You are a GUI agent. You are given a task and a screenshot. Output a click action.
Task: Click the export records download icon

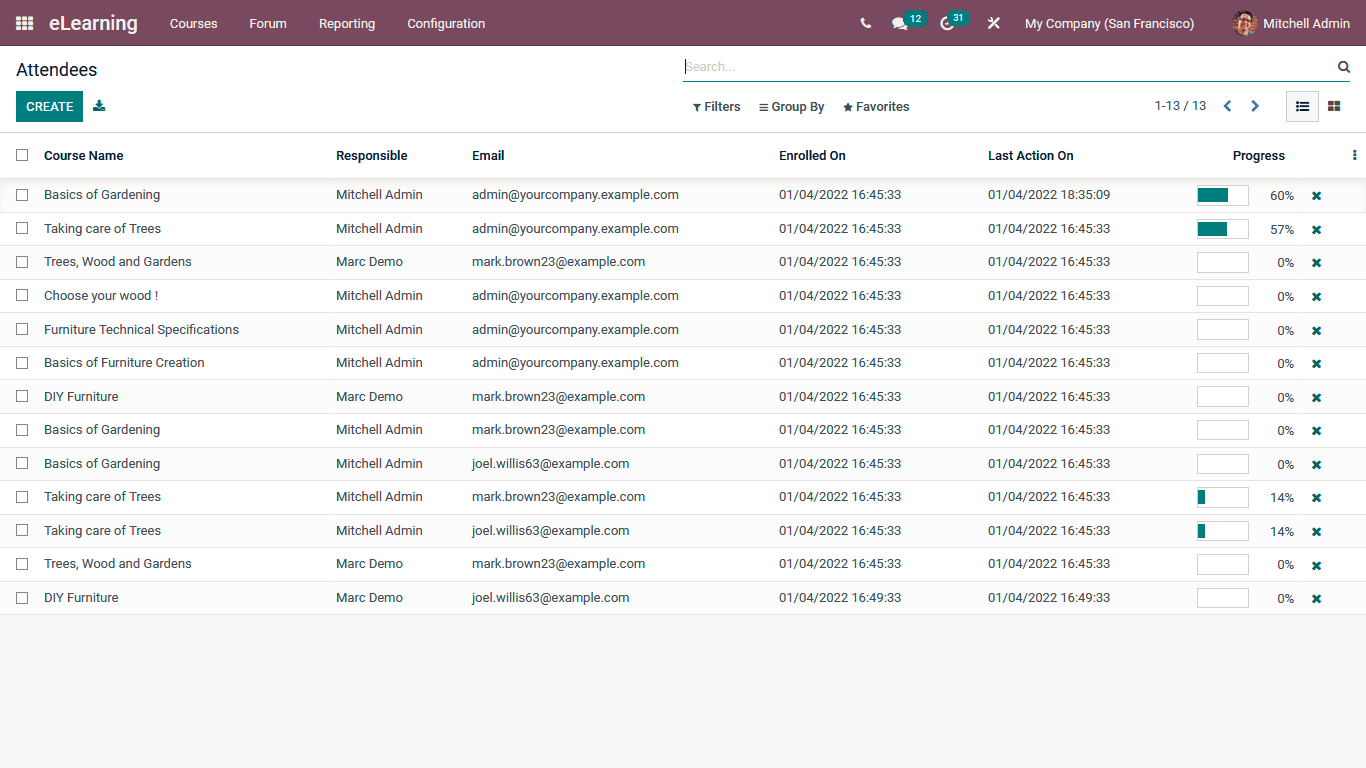[x=99, y=106]
